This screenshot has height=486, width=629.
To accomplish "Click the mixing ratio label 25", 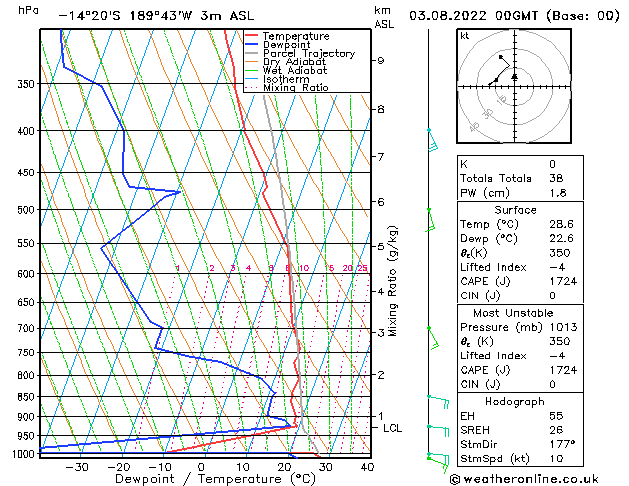I will click(x=362, y=268).
